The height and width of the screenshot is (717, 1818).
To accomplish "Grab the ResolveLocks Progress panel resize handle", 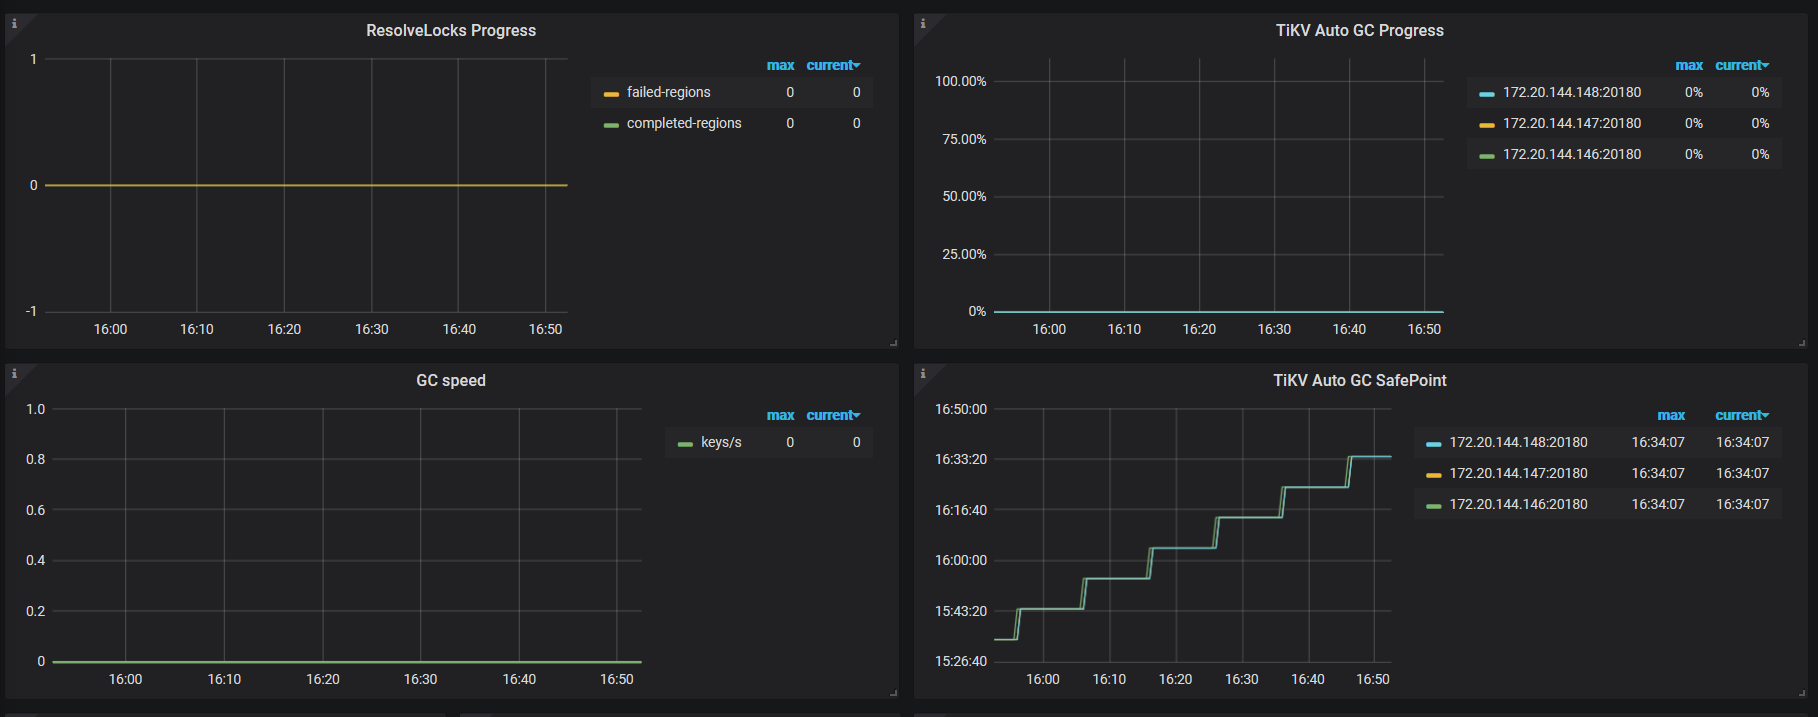I will 893,343.
